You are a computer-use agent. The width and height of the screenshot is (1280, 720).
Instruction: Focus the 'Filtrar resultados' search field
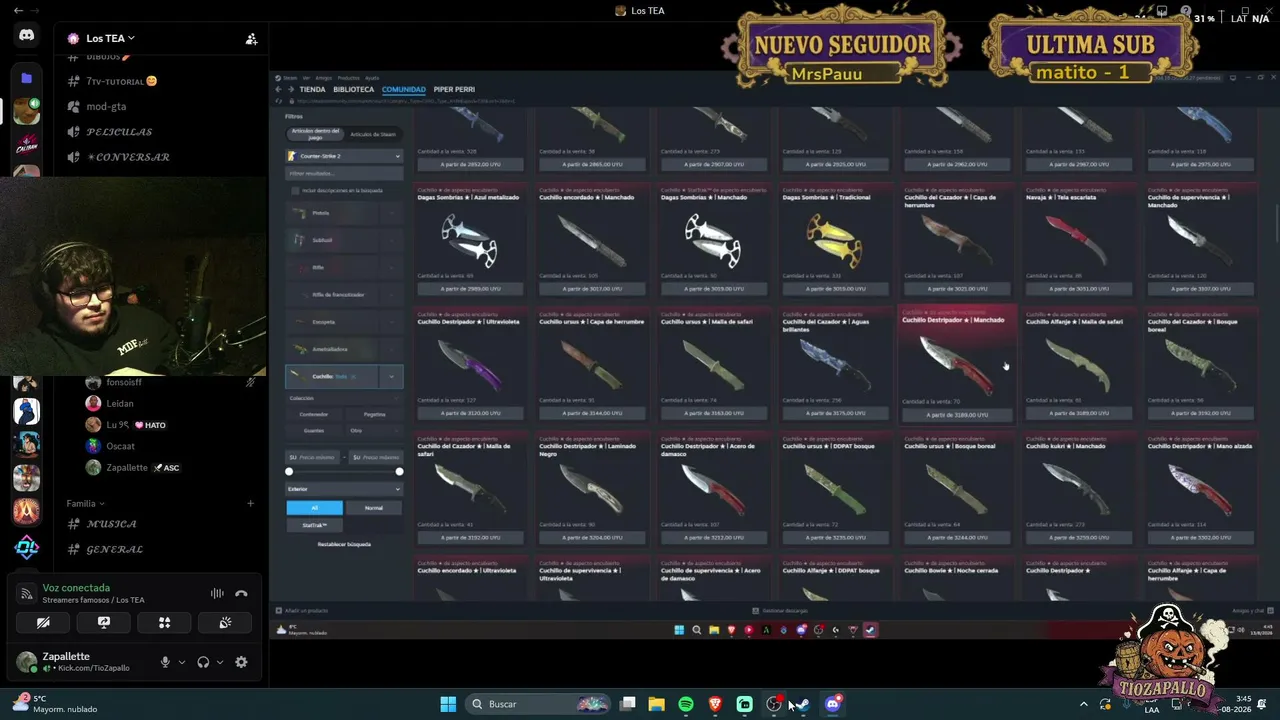pos(344,173)
